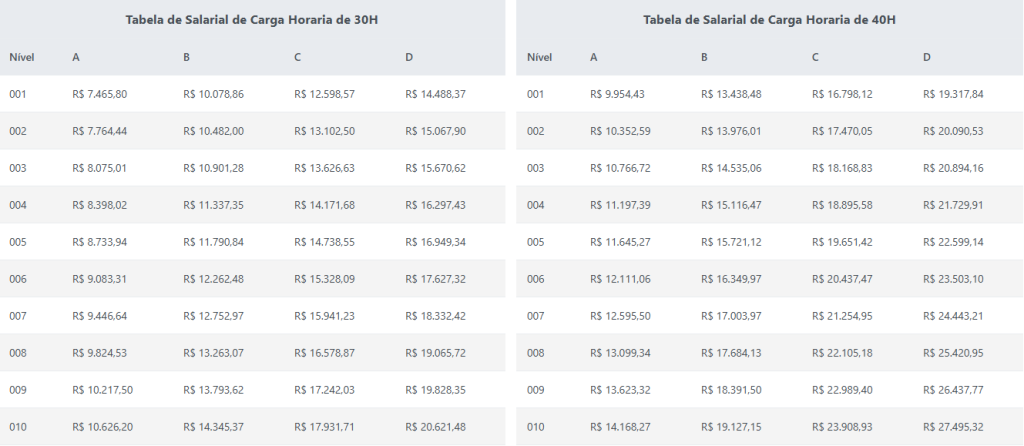Select the Nível header in 30H table
Image resolution: width=1024 pixels, height=446 pixels.
point(22,57)
